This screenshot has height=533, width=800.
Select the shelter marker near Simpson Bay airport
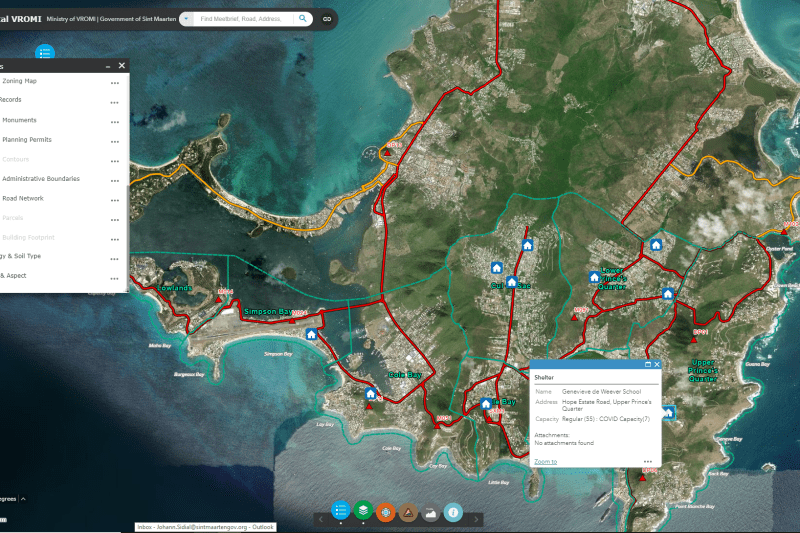(311, 335)
